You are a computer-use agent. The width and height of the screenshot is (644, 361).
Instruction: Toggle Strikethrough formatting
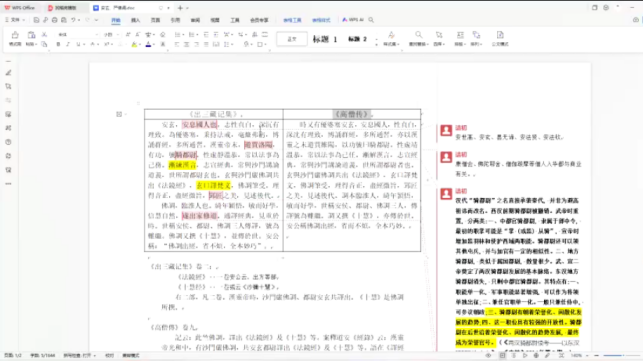point(93,44)
